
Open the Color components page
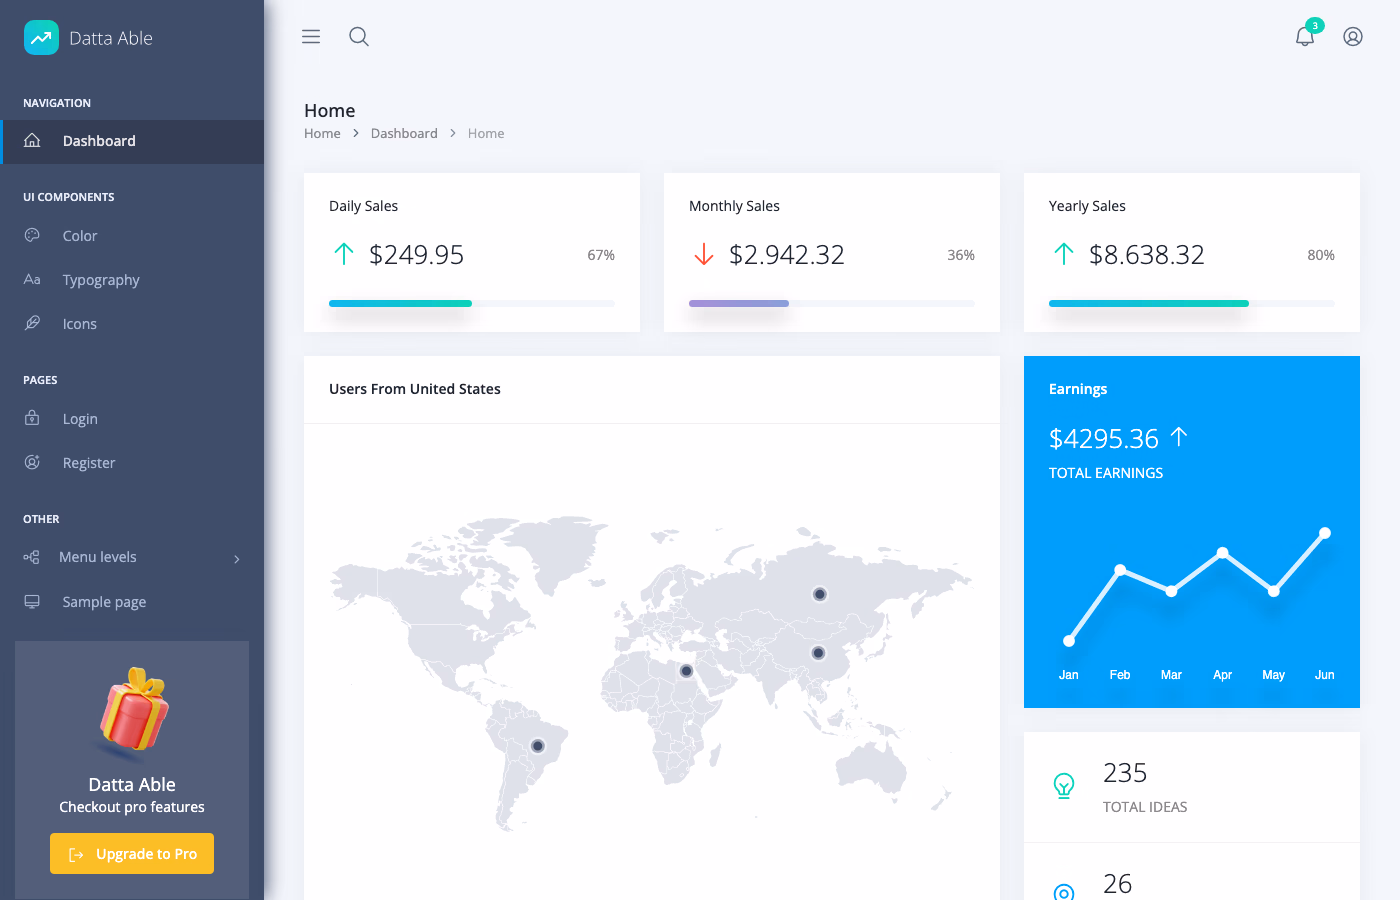pyautogui.click(x=132, y=236)
